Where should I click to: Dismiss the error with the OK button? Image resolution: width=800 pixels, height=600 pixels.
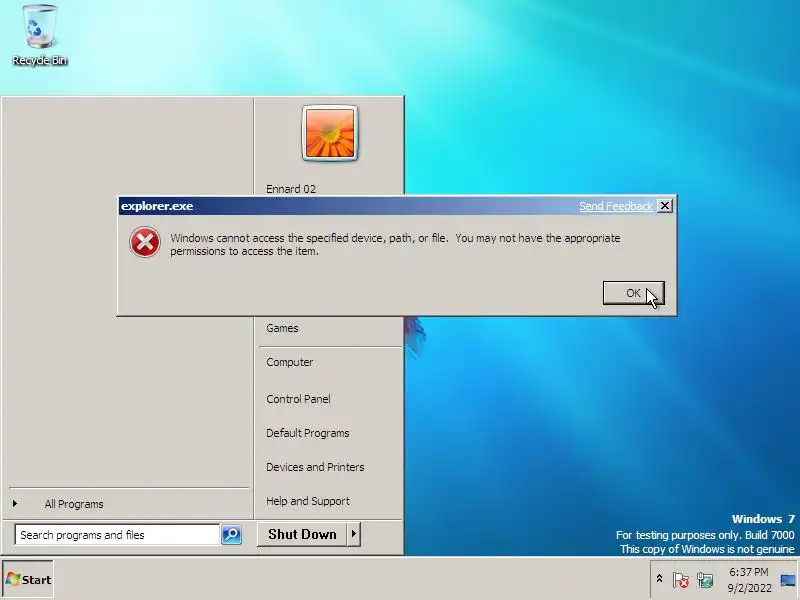633,293
